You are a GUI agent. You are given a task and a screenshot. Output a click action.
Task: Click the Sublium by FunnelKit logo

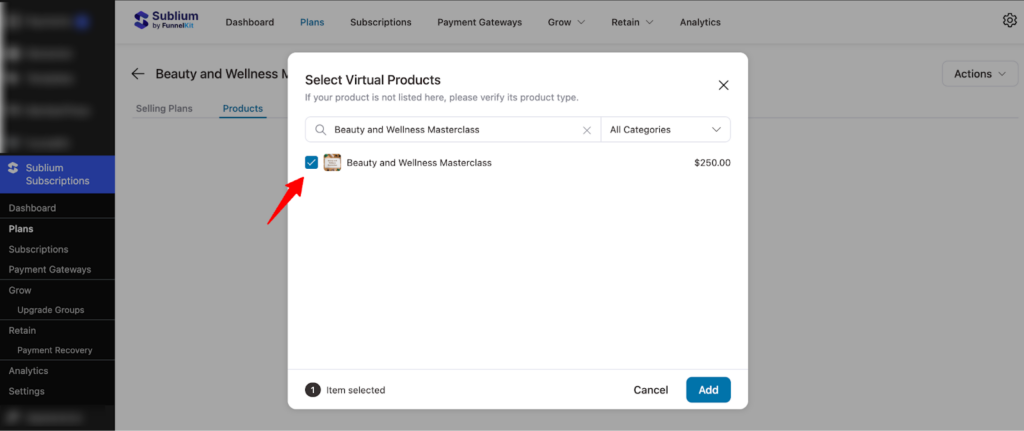(x=166, y=21)
